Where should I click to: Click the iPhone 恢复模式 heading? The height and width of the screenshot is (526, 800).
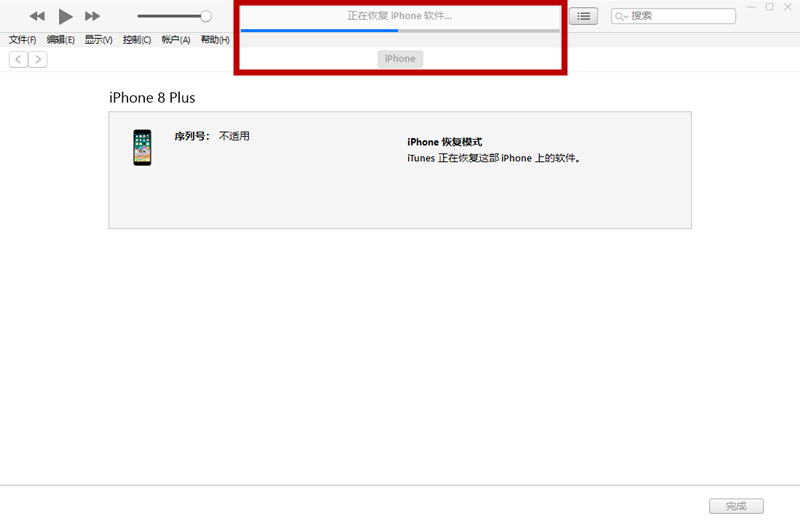point(444,142)
